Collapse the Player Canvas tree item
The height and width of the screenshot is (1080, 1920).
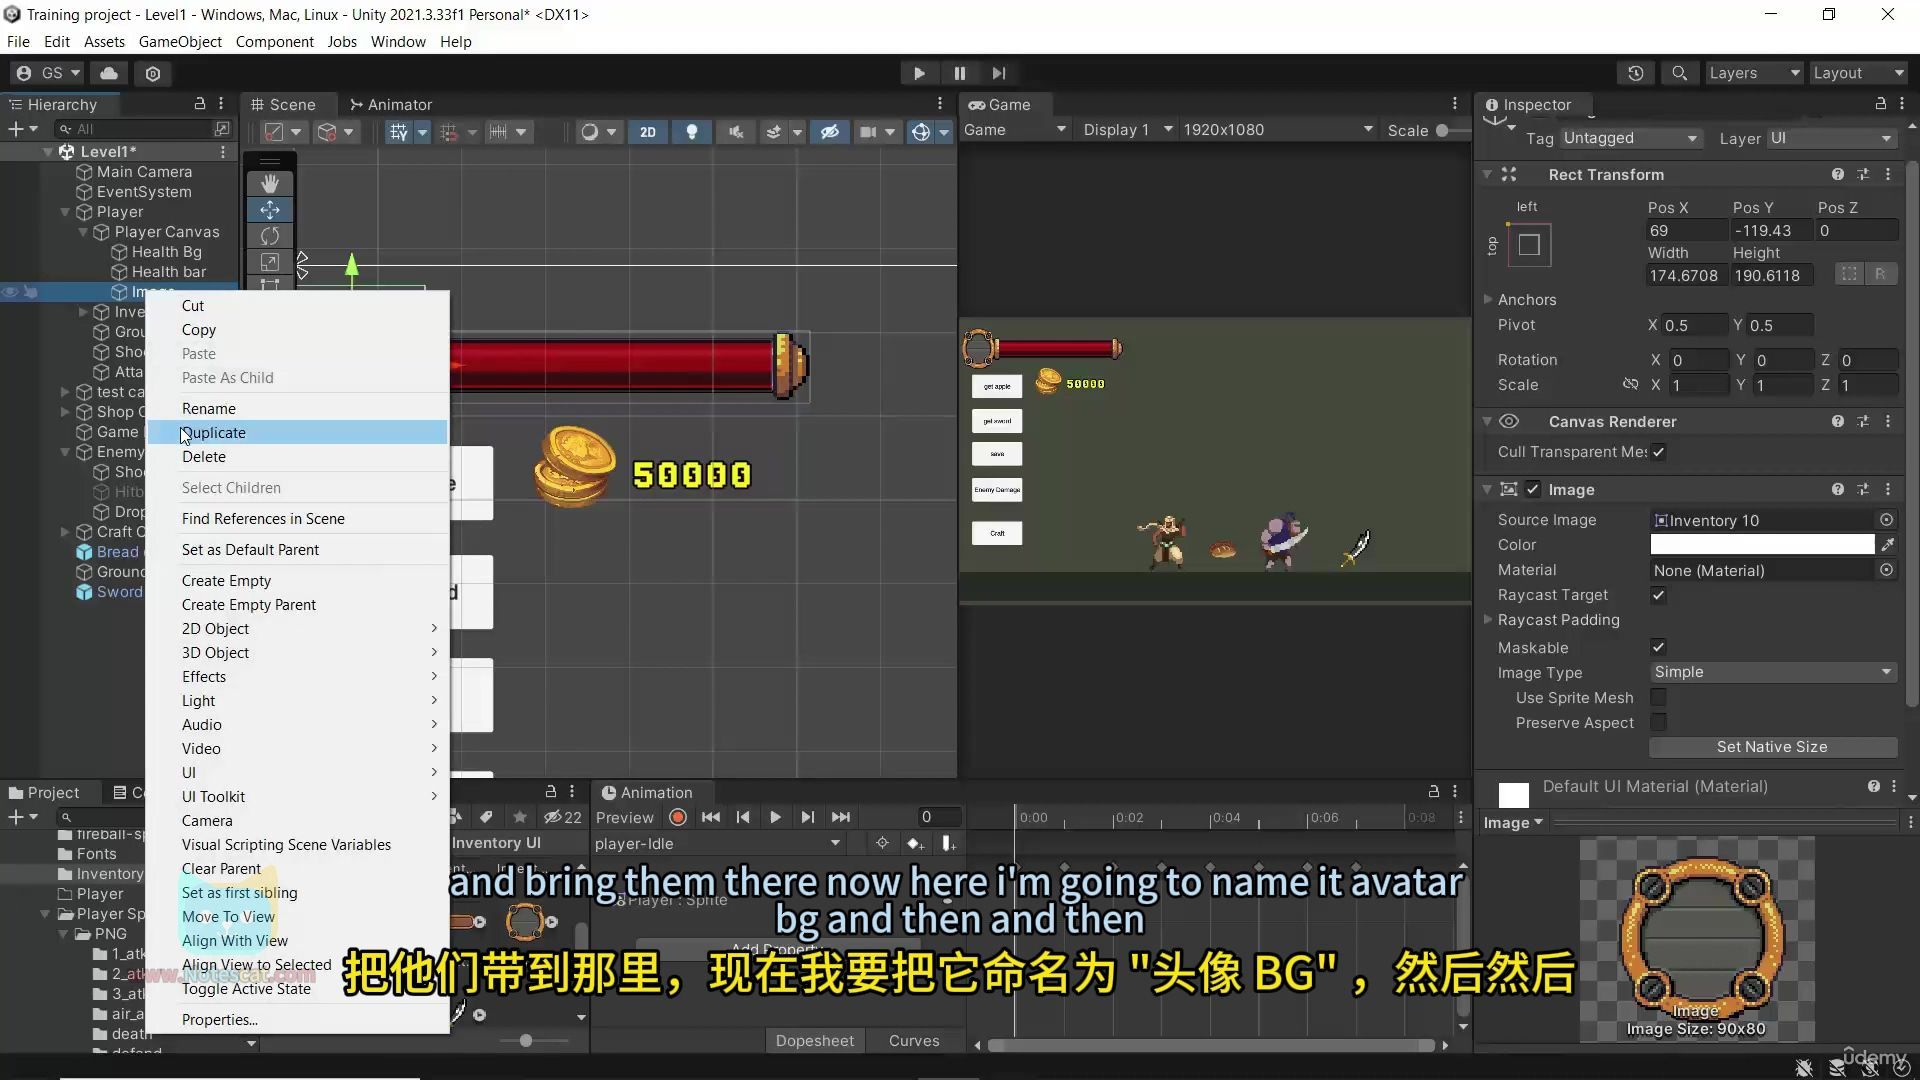click(x=83, y=232)
